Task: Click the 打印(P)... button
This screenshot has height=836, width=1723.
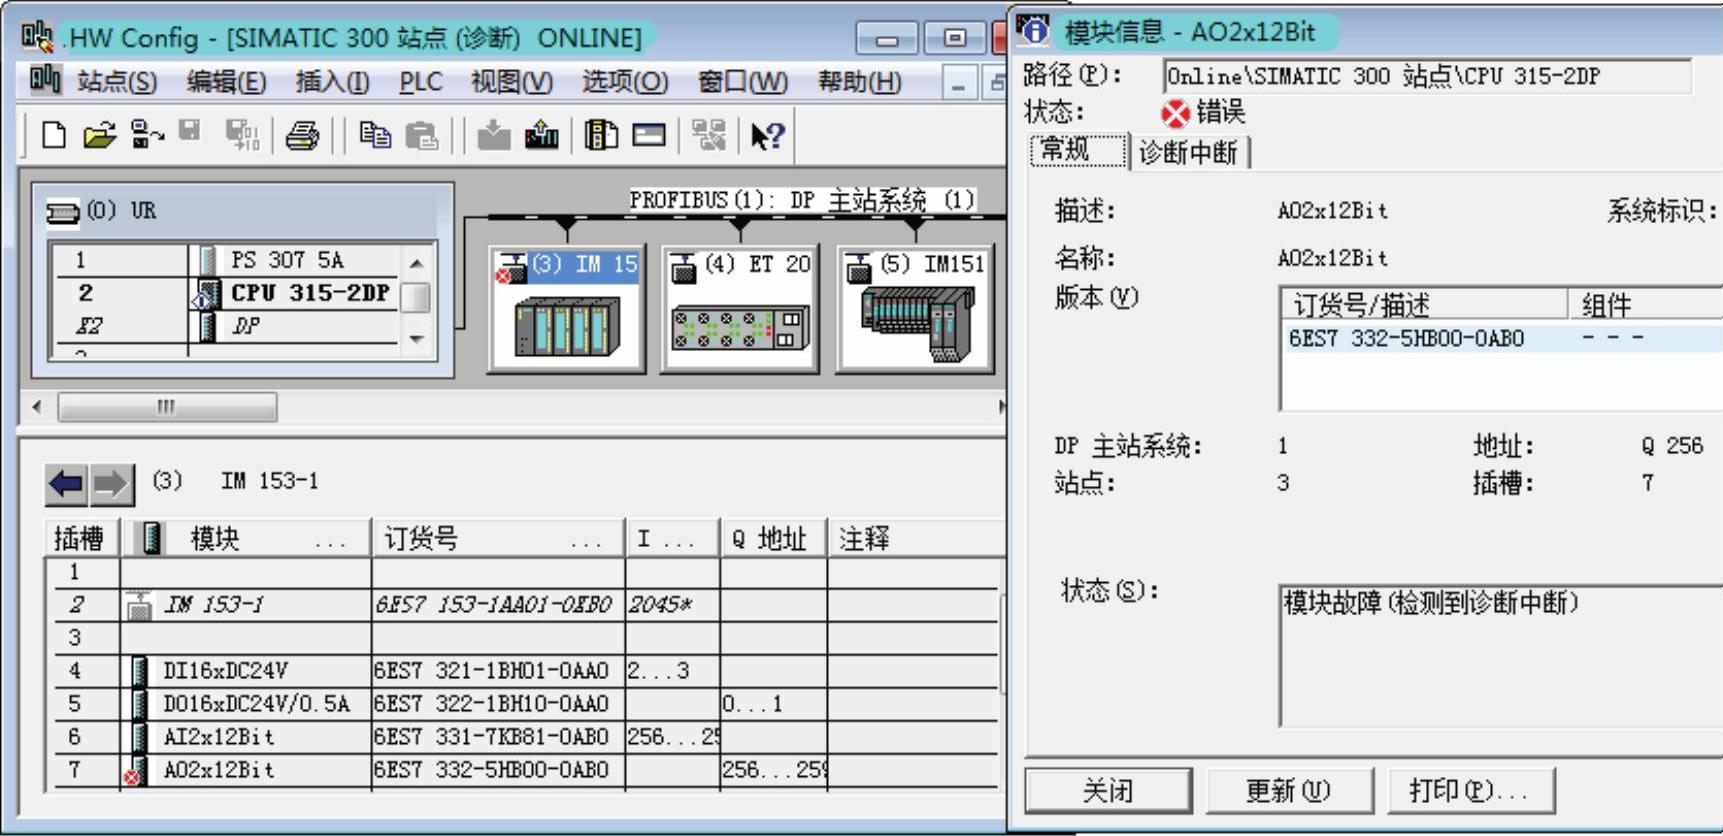Action: coord(1471,792)
